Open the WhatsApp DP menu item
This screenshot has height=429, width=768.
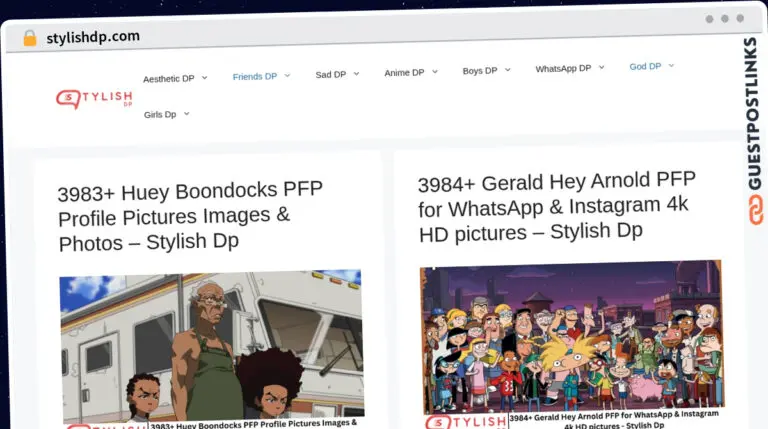pos(563,69)
